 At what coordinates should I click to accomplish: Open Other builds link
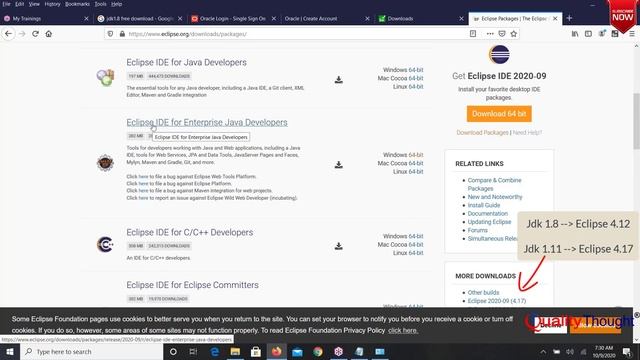point(483,293)
